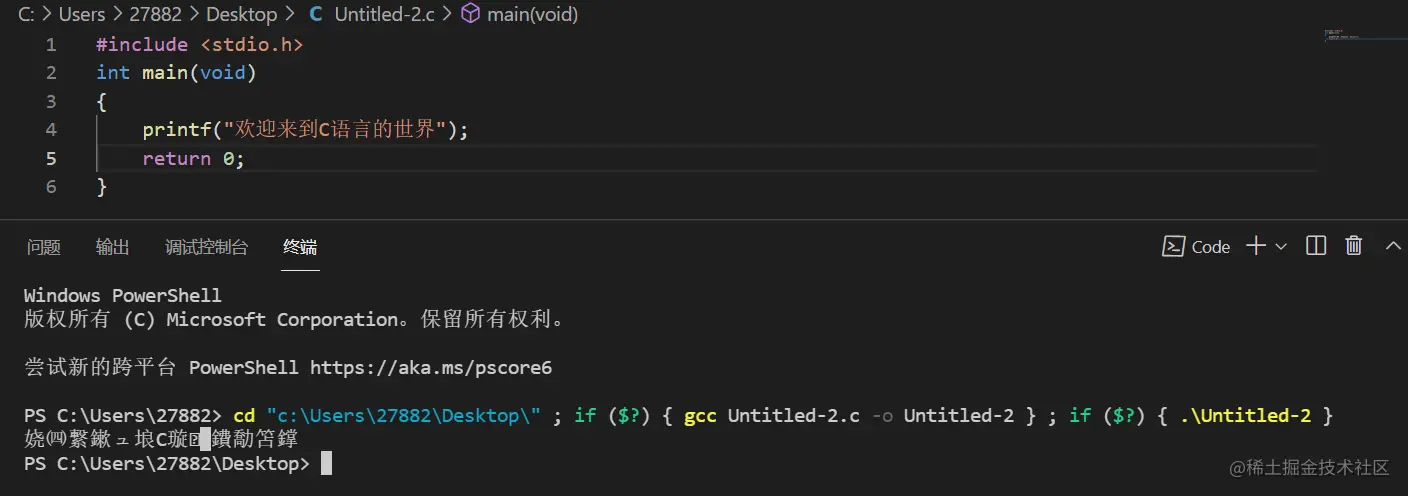This screenshot has width=1408, height=496.
Task: Switch to the 调试控制台 tab
Action: (206, 247)
